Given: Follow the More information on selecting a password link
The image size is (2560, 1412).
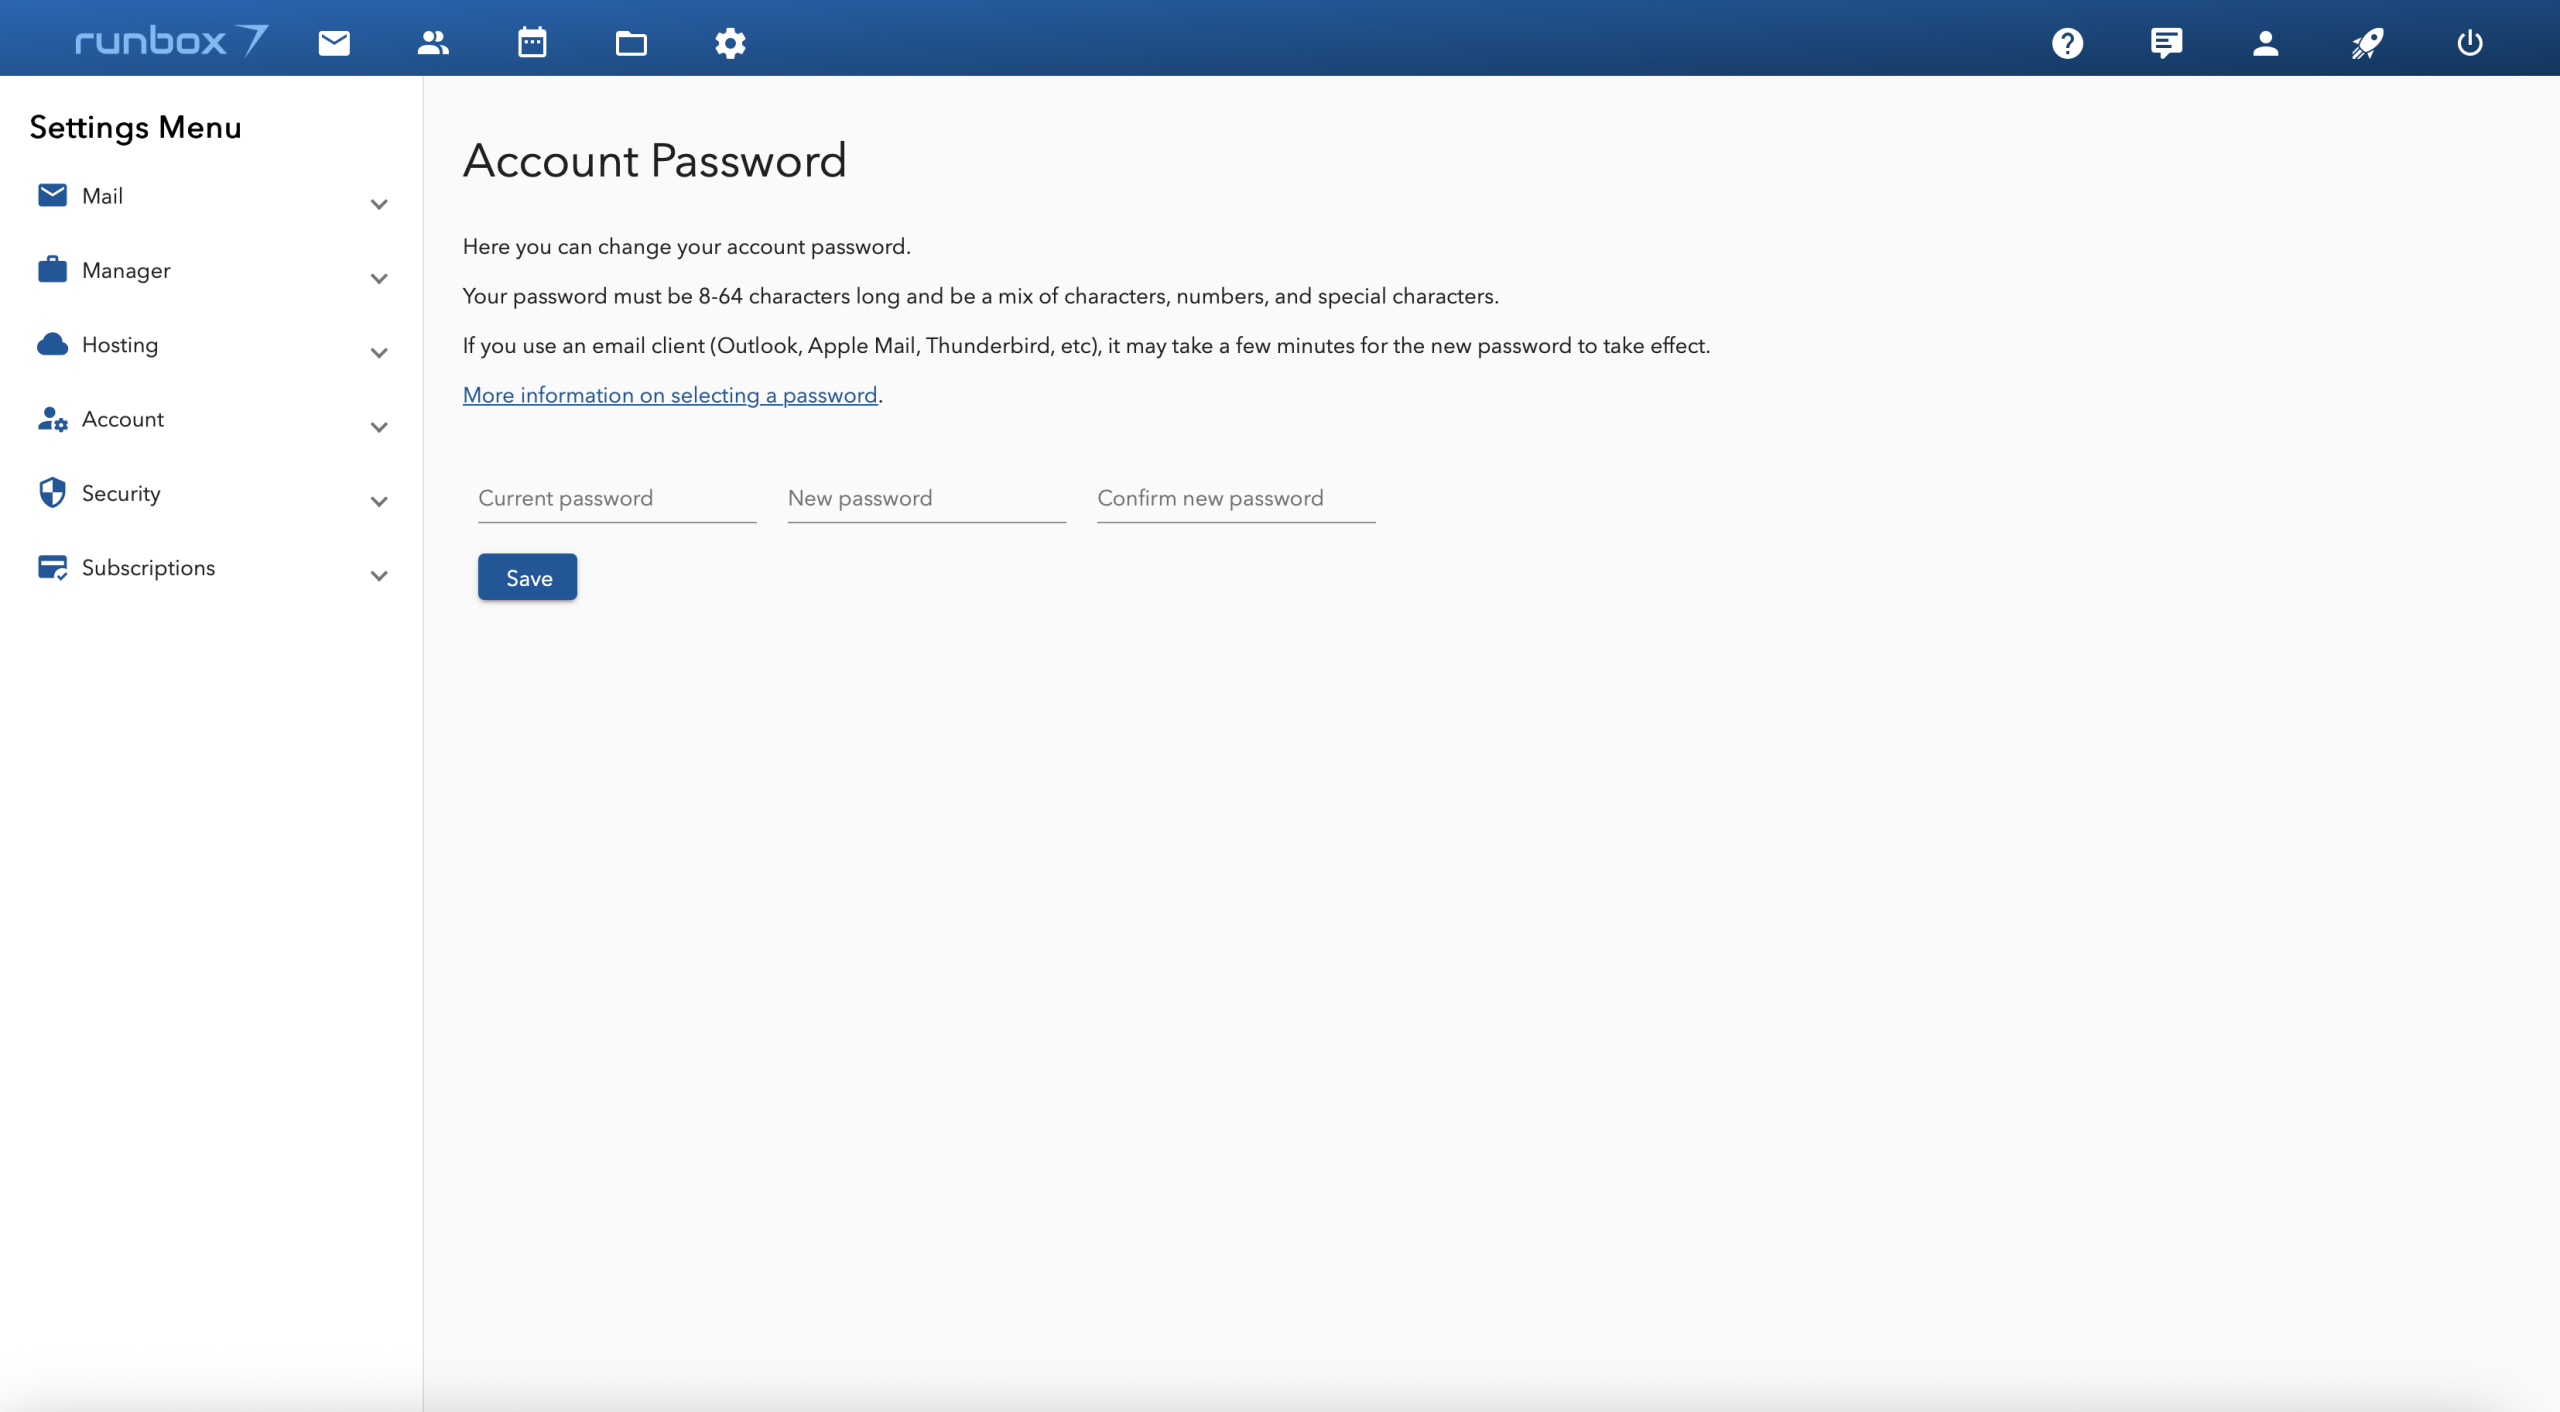Looking at the screenshot, I should [x=670, y=395].
